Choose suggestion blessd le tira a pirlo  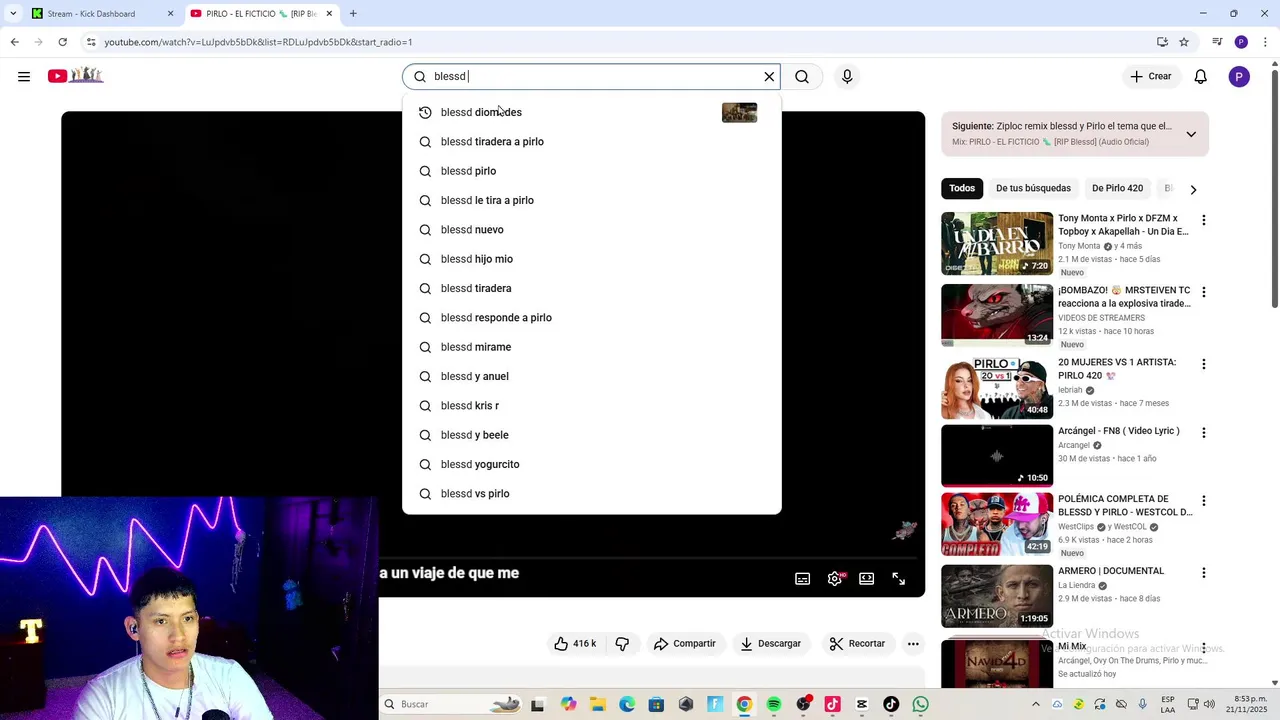pyautogui.click(x=591, y=200)
